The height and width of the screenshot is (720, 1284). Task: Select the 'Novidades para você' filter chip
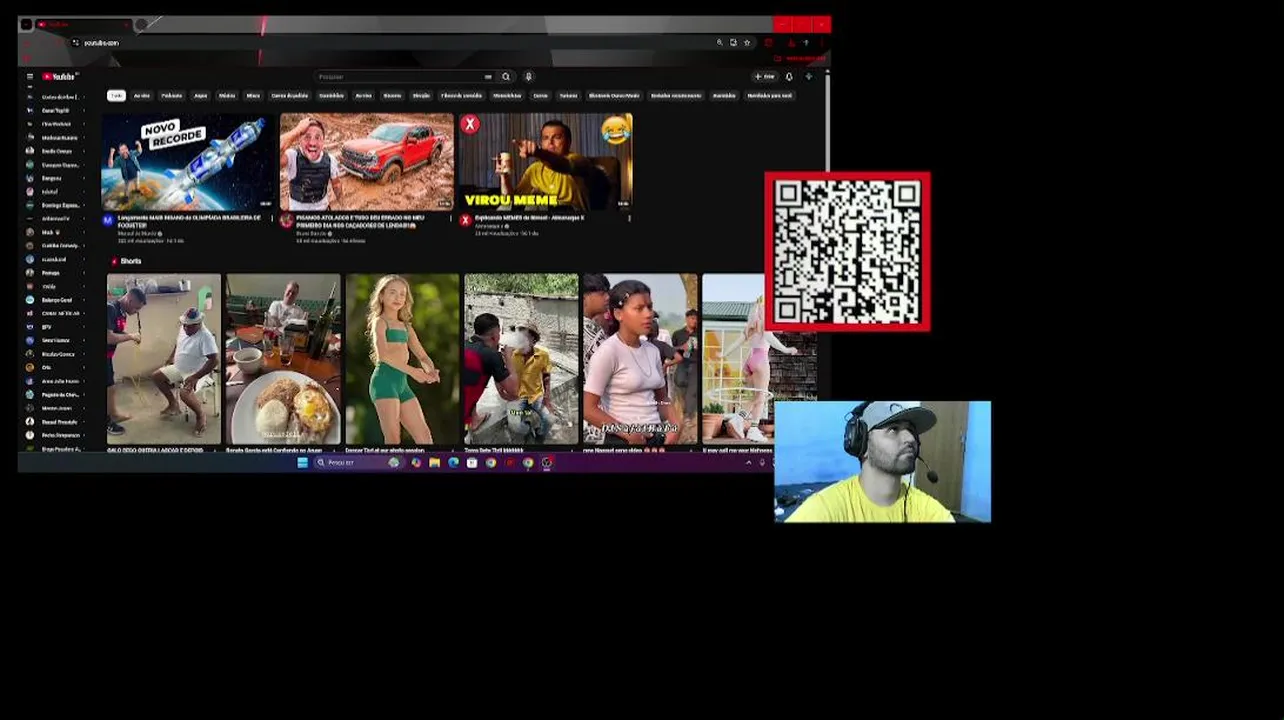770,95
